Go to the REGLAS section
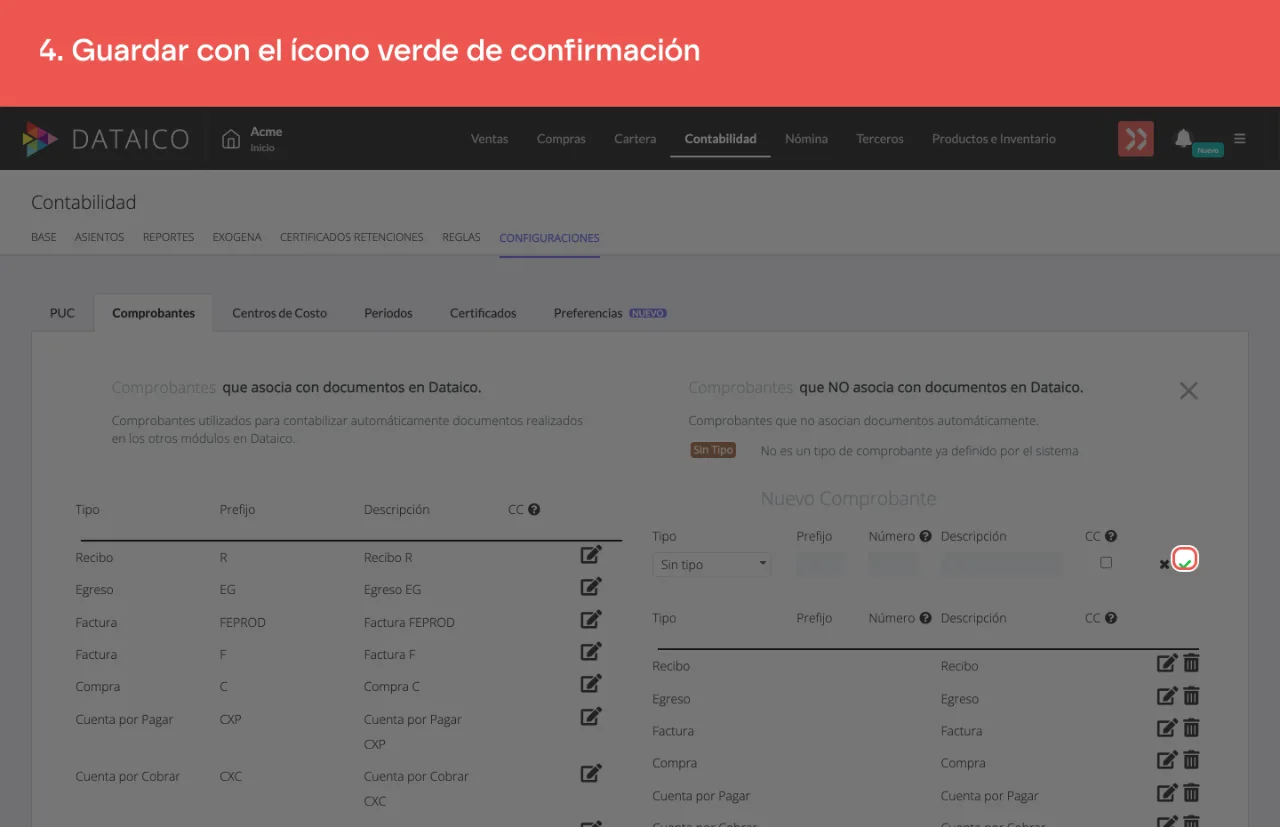 click(461, 237)
